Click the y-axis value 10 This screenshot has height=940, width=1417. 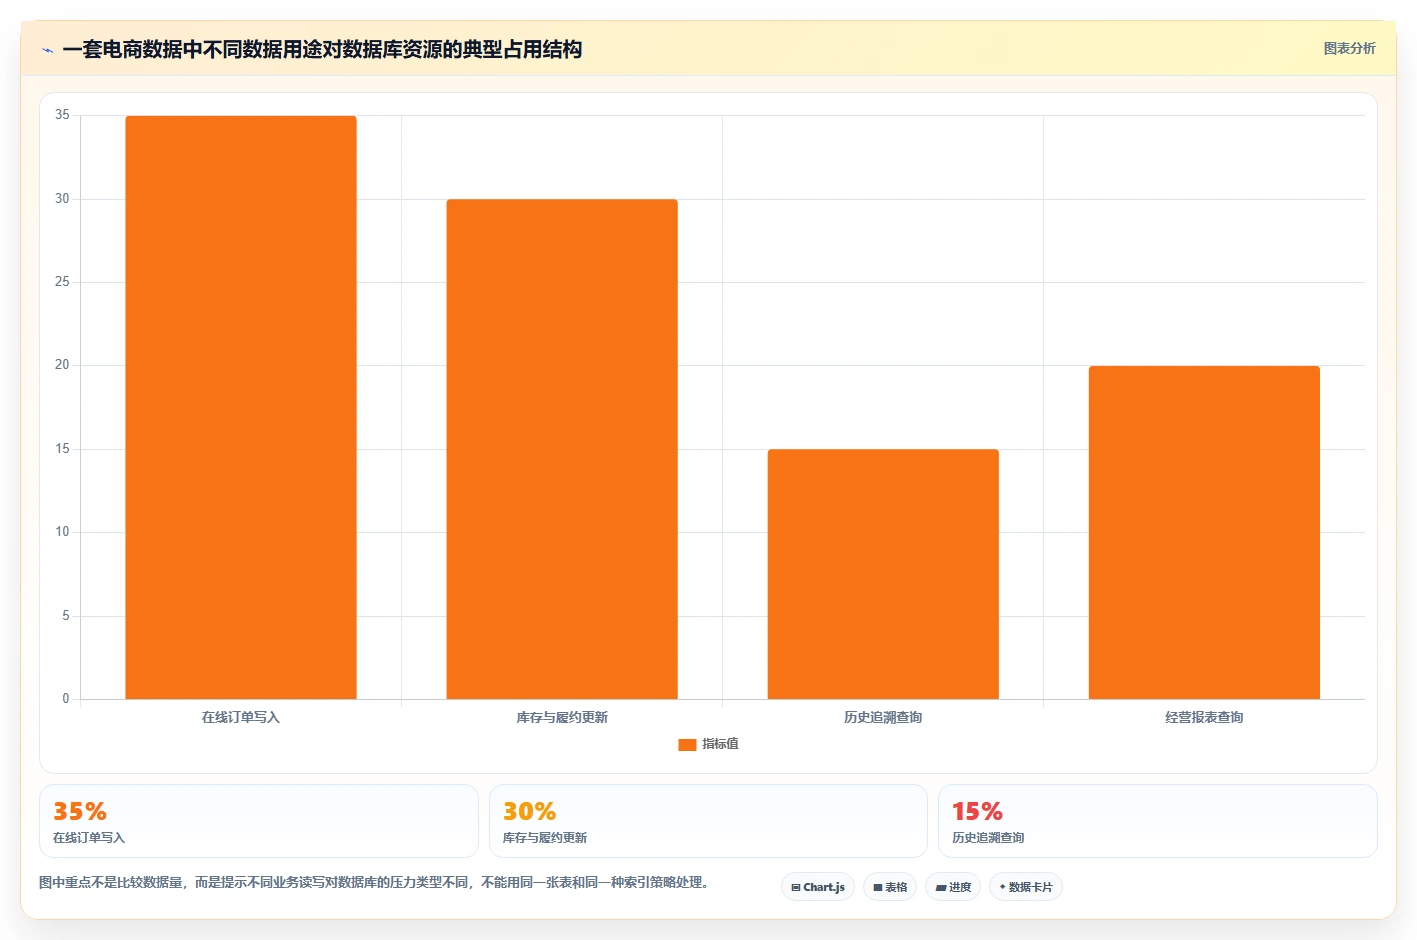tap(62, 532)
